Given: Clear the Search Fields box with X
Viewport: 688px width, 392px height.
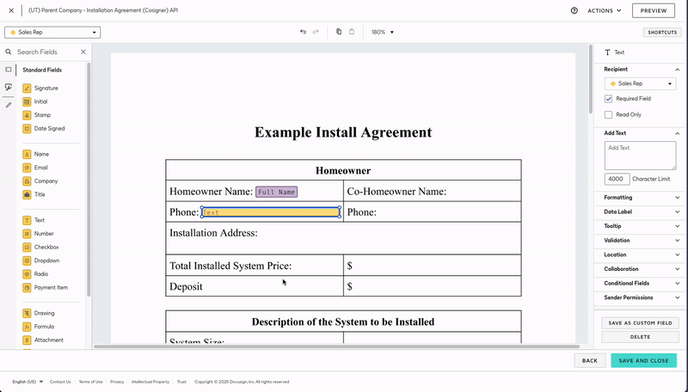Looking at the screenshot, I should tap(83, 52).
